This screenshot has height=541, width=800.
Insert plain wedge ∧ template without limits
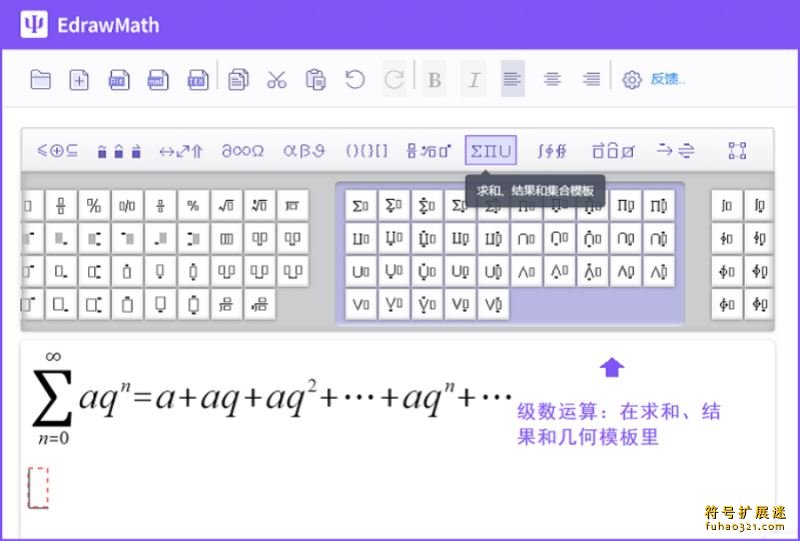click(x=526, y=272)
